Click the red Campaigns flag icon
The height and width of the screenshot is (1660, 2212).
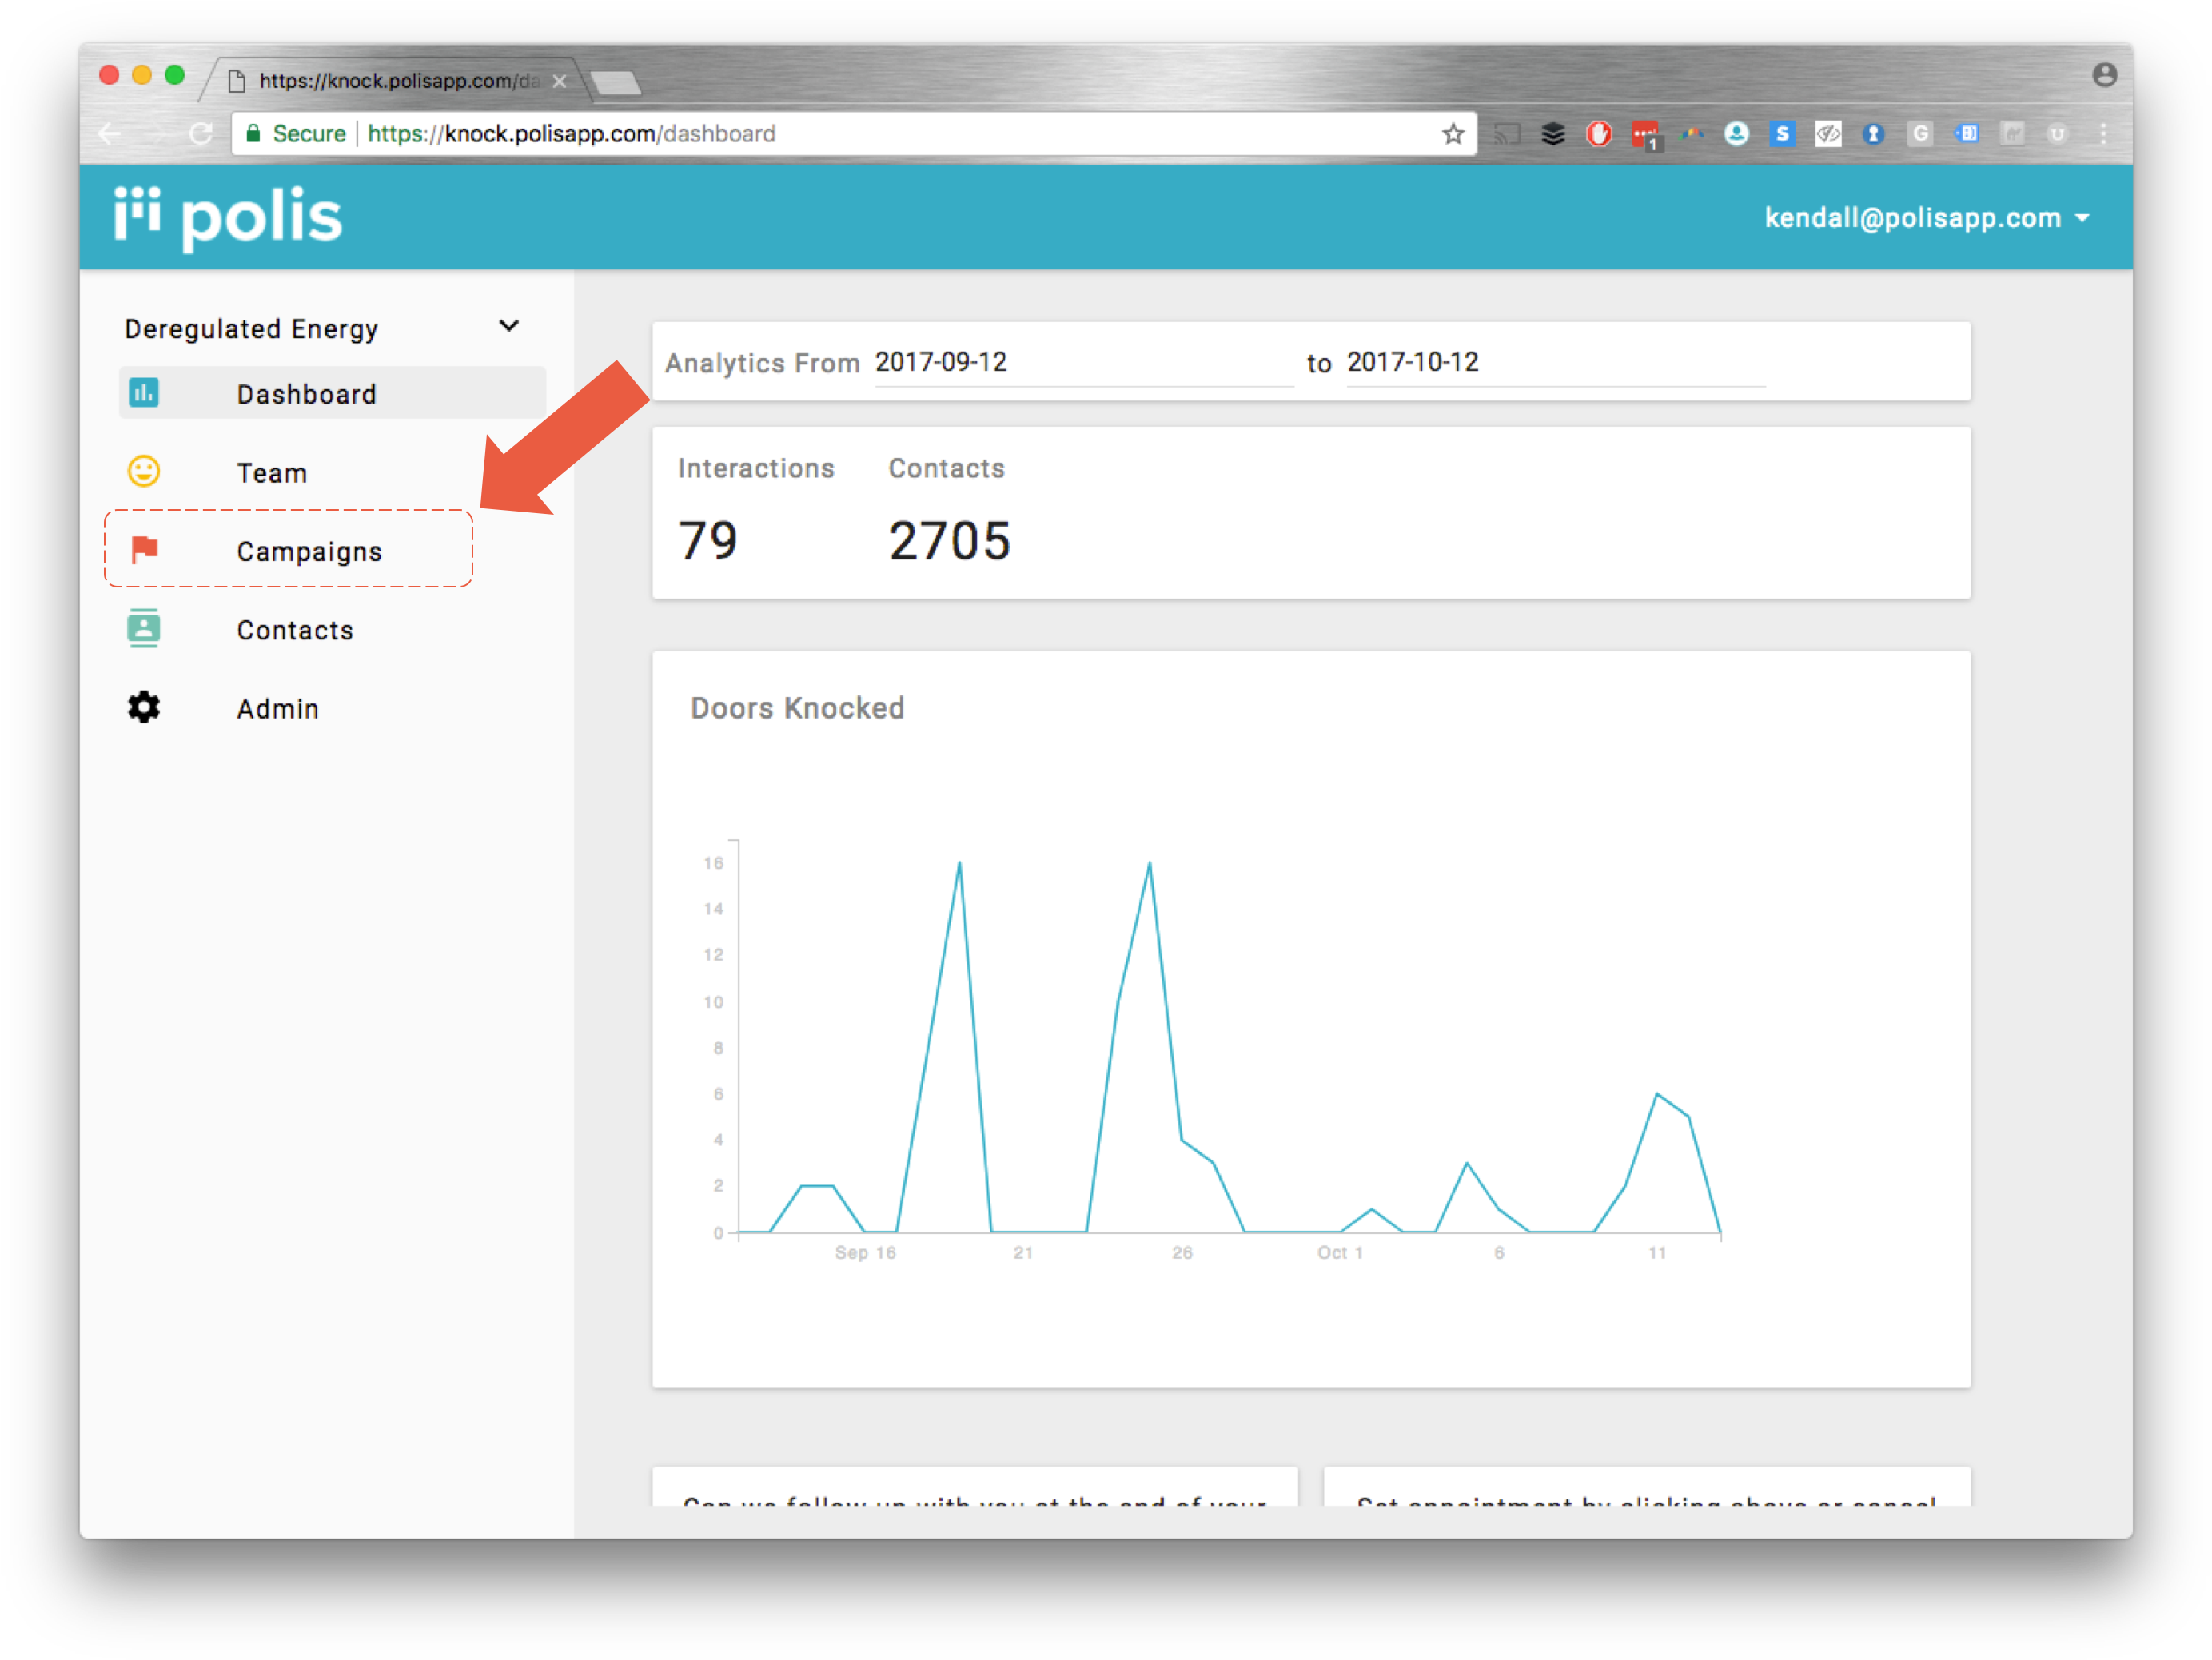[x=144, y=549]
